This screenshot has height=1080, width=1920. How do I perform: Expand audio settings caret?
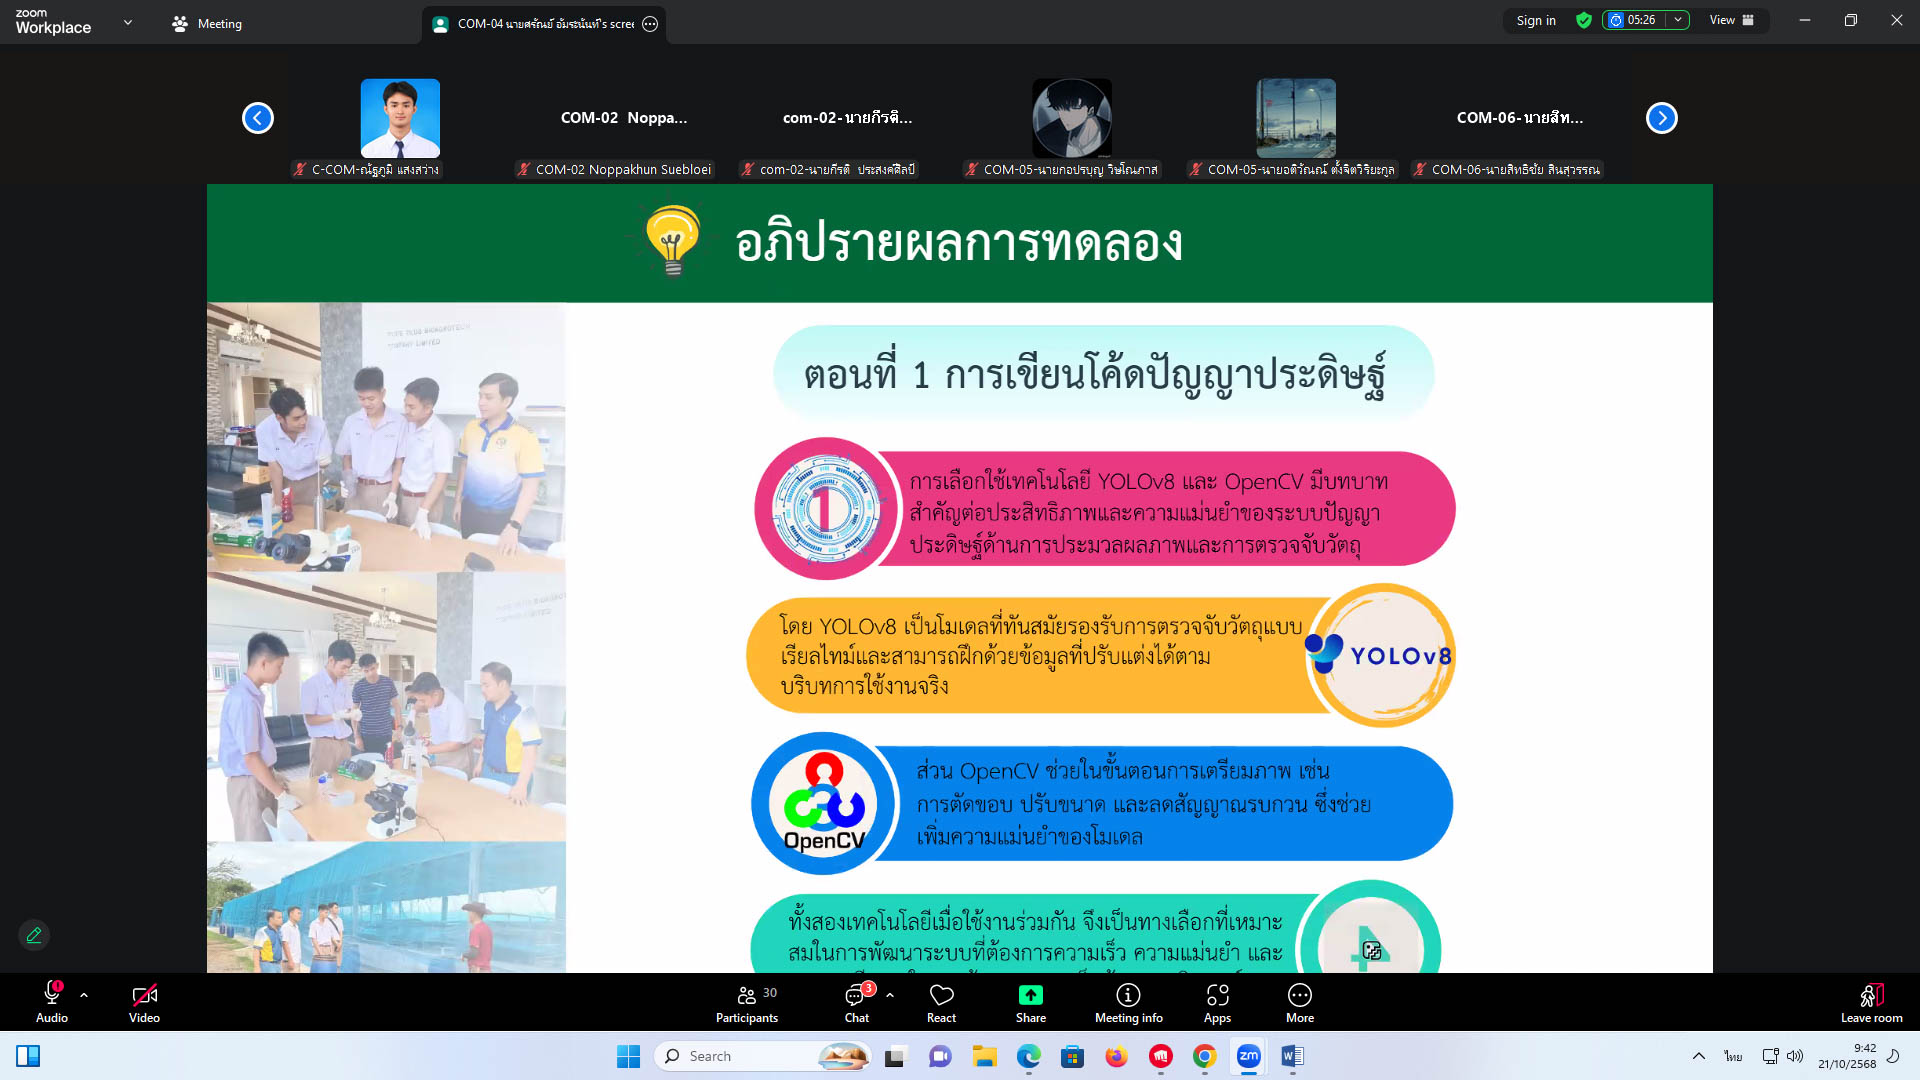click(x=84, y=995)
